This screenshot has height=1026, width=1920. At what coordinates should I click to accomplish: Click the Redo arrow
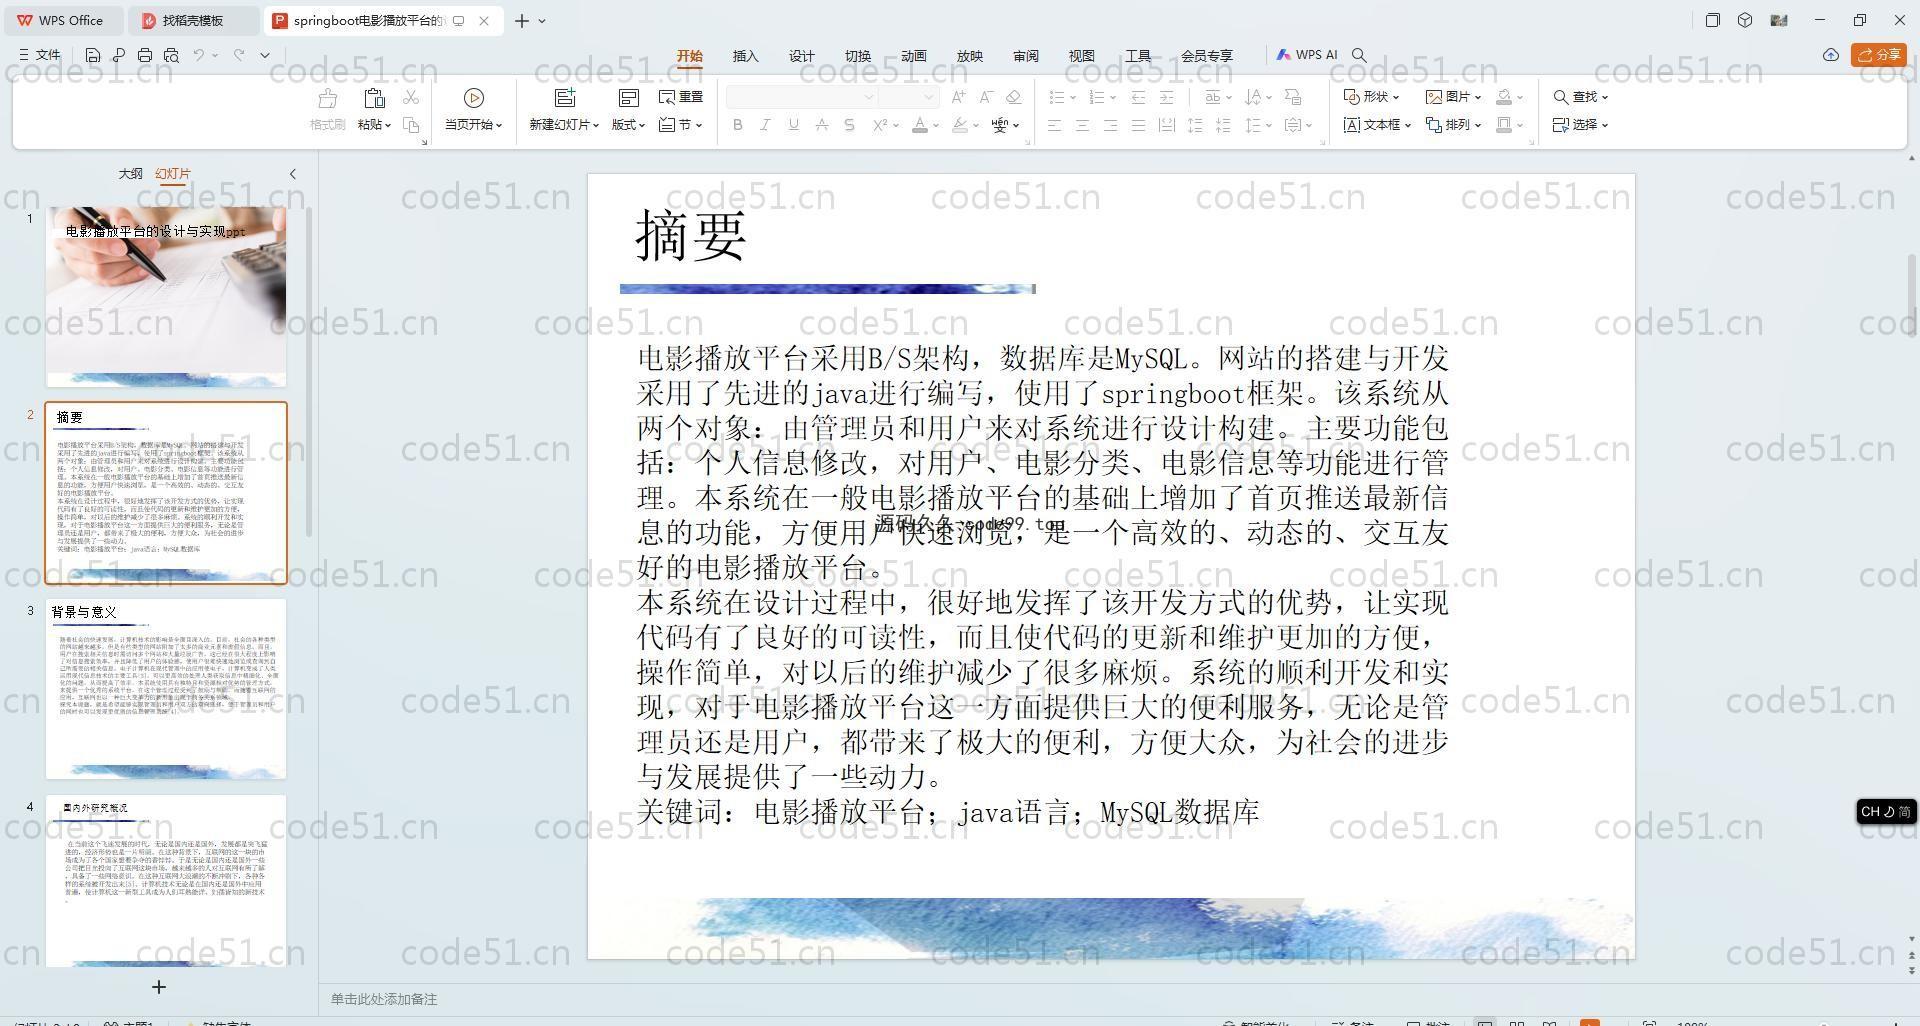(239, 55)
